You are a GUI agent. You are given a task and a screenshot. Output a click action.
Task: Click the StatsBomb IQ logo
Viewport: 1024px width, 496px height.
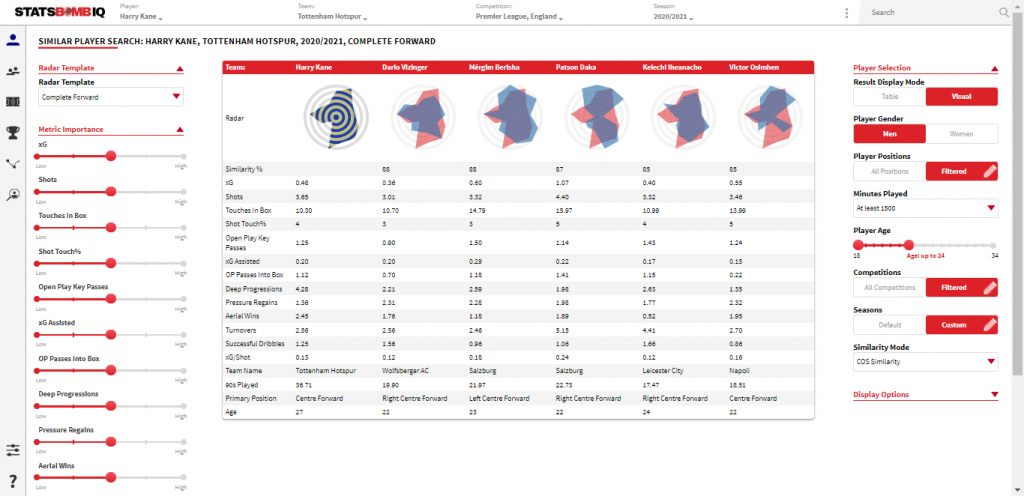[59, 12]
